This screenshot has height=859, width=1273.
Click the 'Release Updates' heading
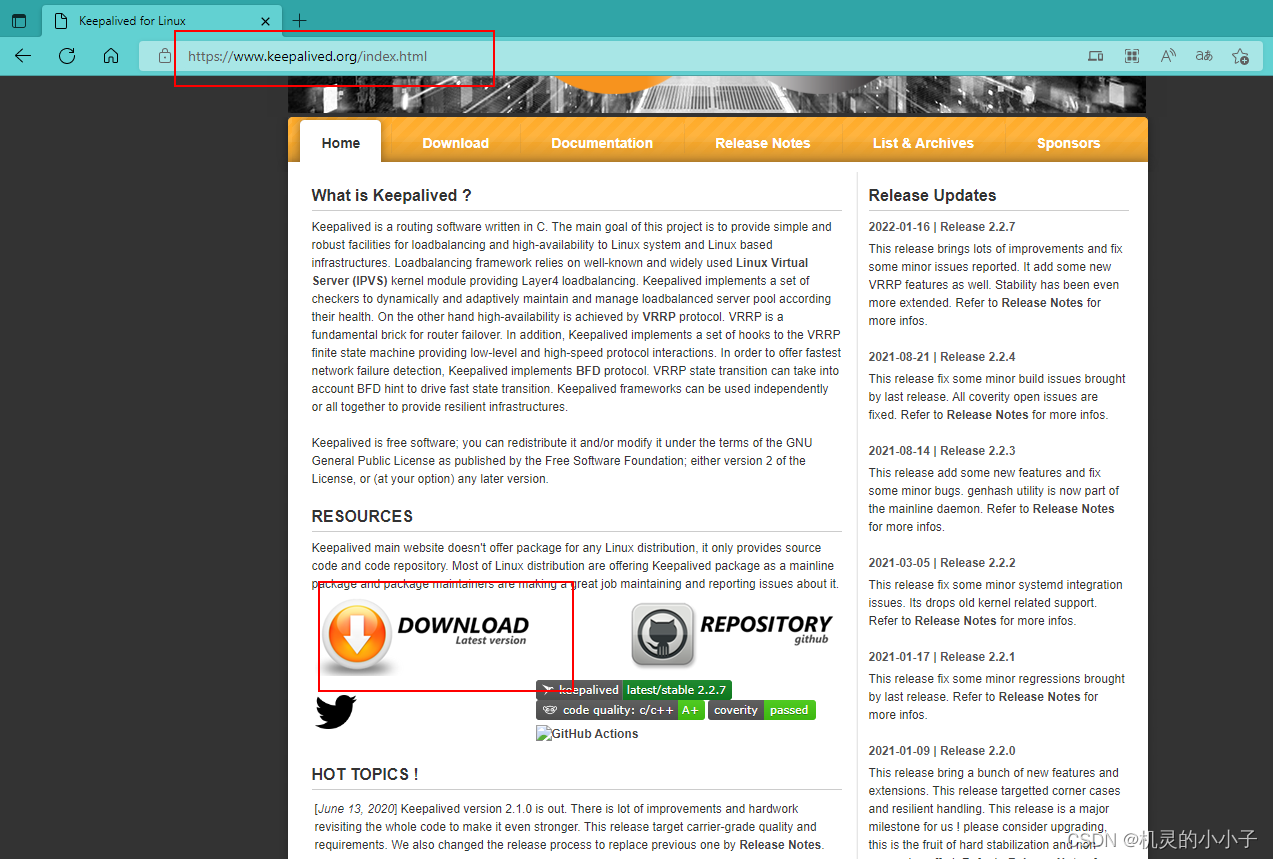pyautogui.click(x=932, y=195)
